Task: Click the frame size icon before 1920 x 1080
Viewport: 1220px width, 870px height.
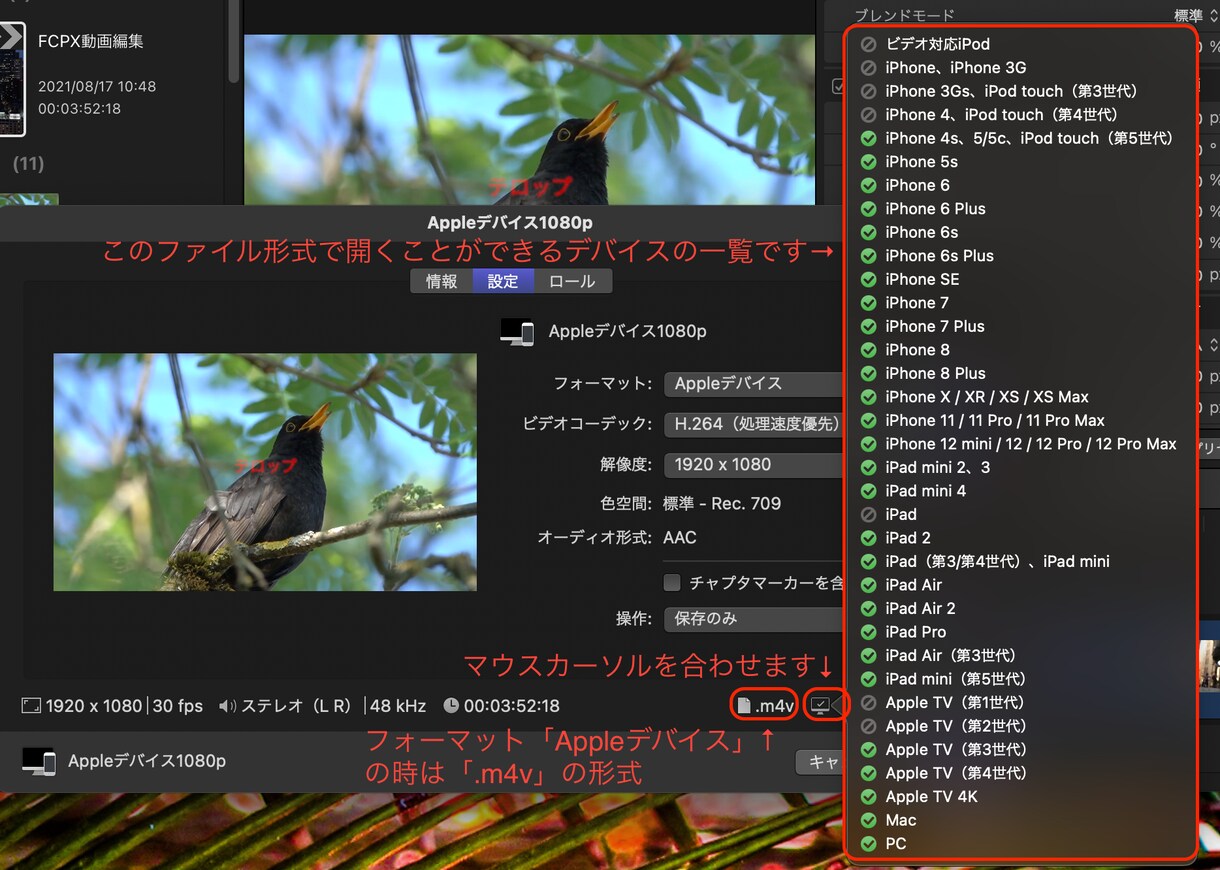Action: point(31,706)
